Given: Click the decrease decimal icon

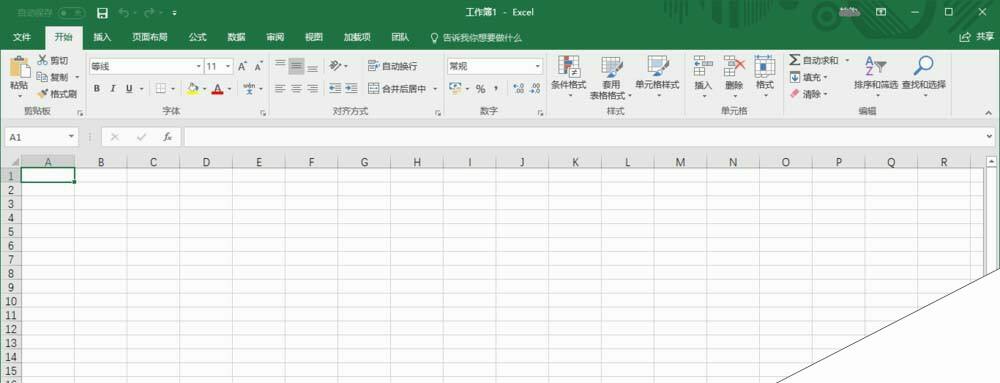Looking at the screenshot, I should click(534, 89).
